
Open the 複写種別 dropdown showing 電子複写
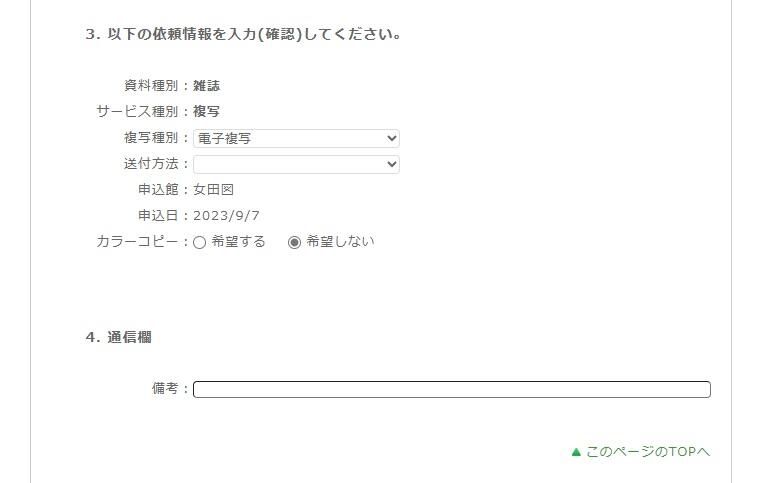pyautogui.click(x=296, y=138)
